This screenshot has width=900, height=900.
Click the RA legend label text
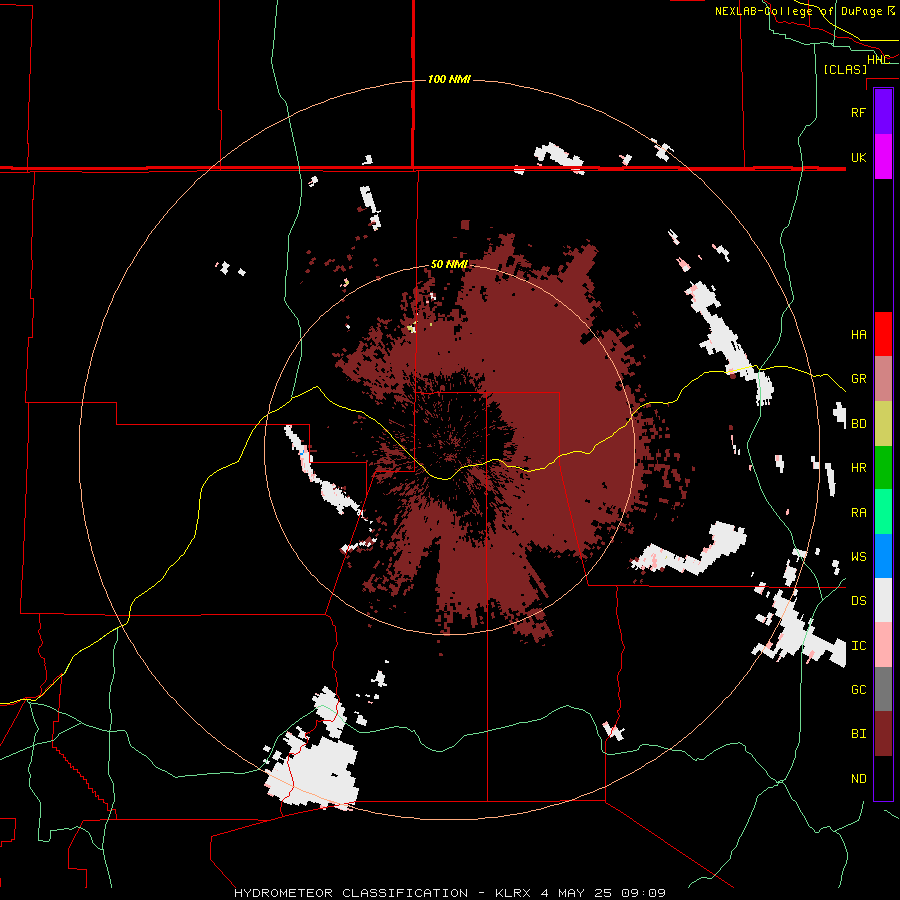pos(858,513)
